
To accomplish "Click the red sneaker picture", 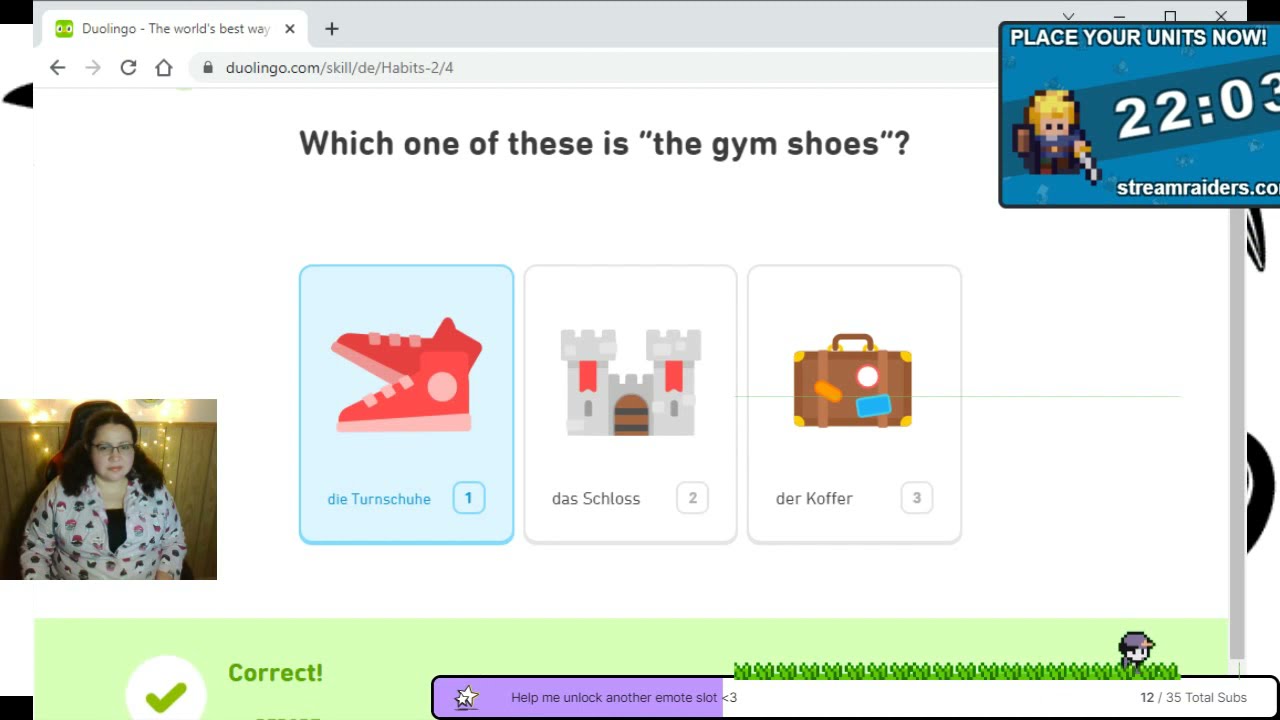I will (x=406, y=375).
